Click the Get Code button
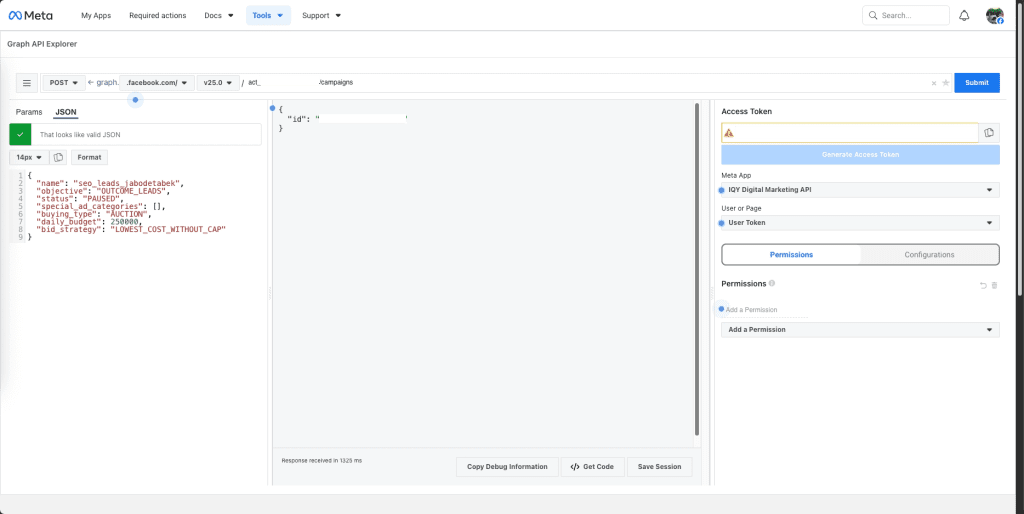Screen dimensions: 1024x514 (592, 467)
